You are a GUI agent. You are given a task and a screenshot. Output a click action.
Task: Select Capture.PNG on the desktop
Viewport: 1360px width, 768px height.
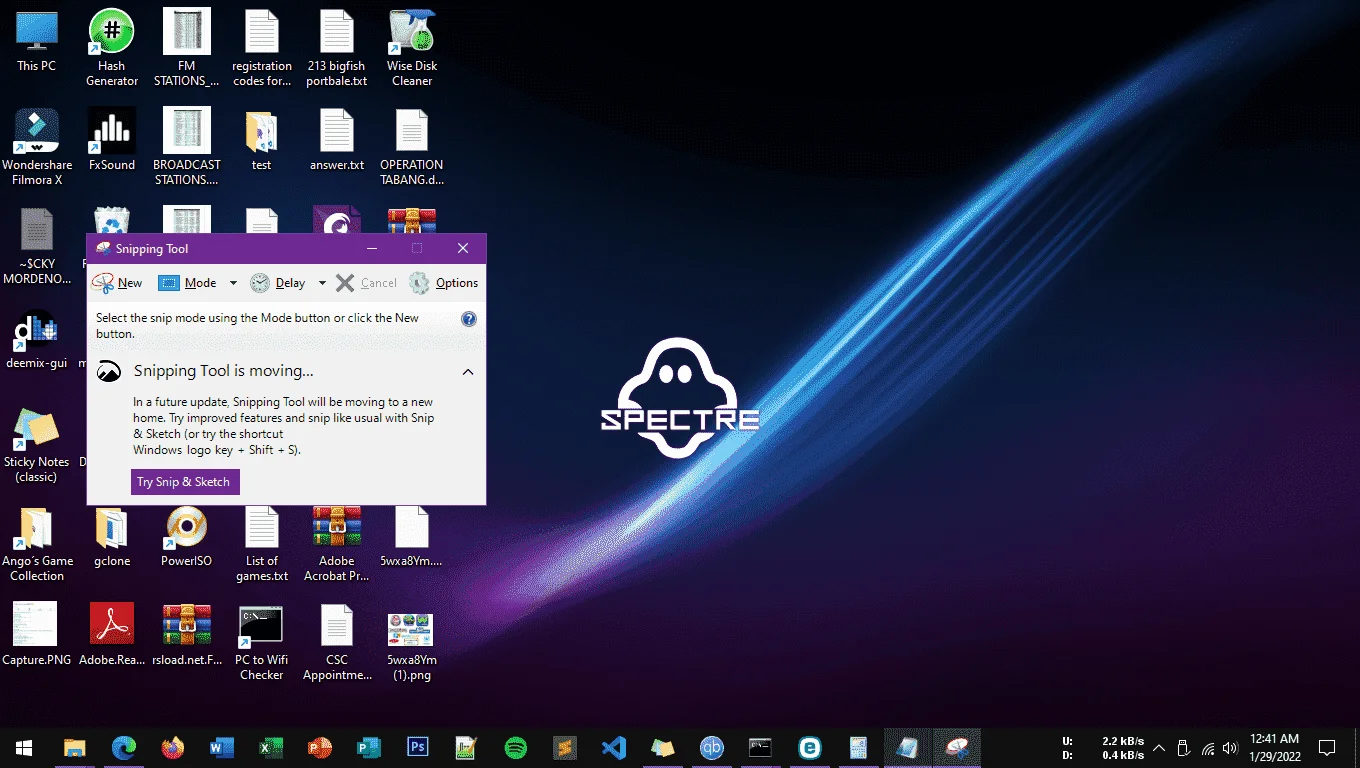point(37,634)
